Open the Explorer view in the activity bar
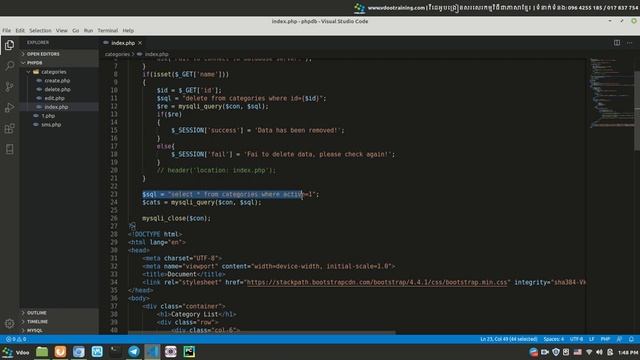This screenshot has width=640, height=360. tap(9, 45)
